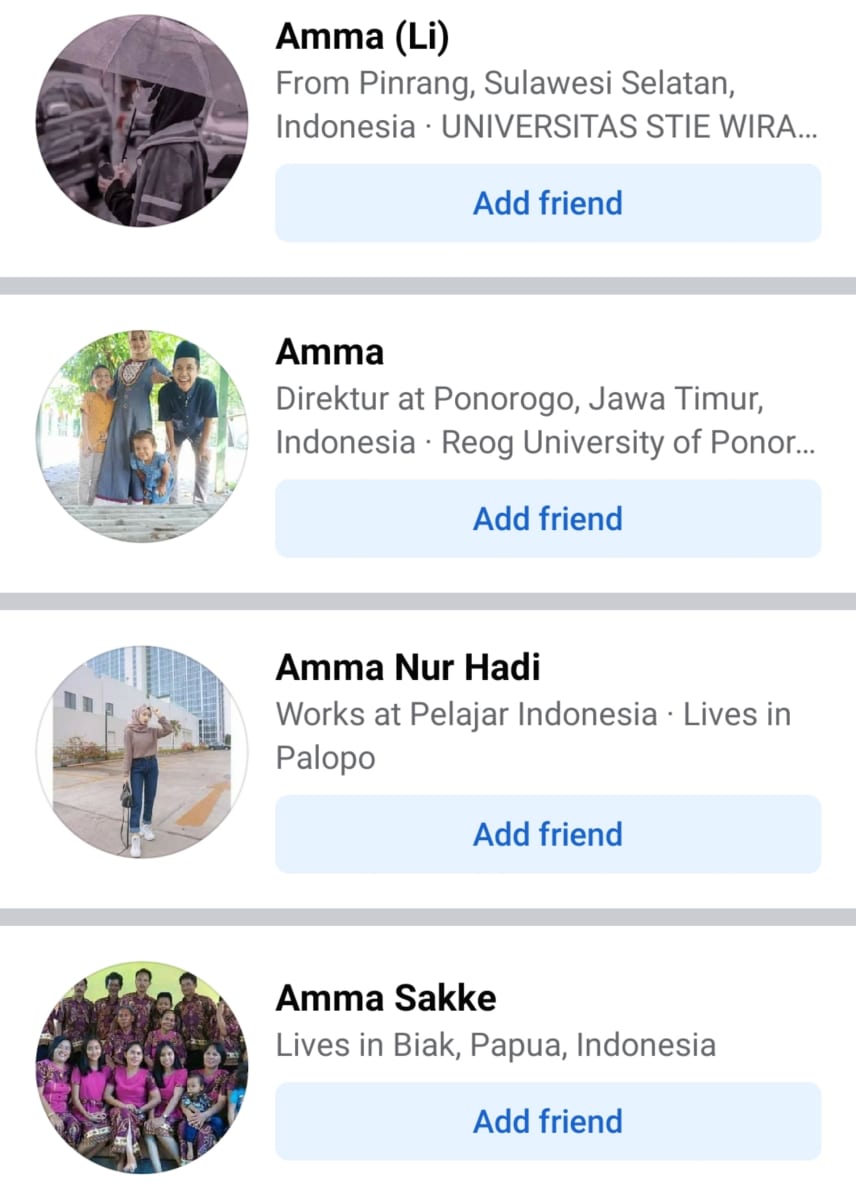Open Amma Sakke's group photo avatar
Screen dimensions: 856x1200
click(x=142, y=1067)
